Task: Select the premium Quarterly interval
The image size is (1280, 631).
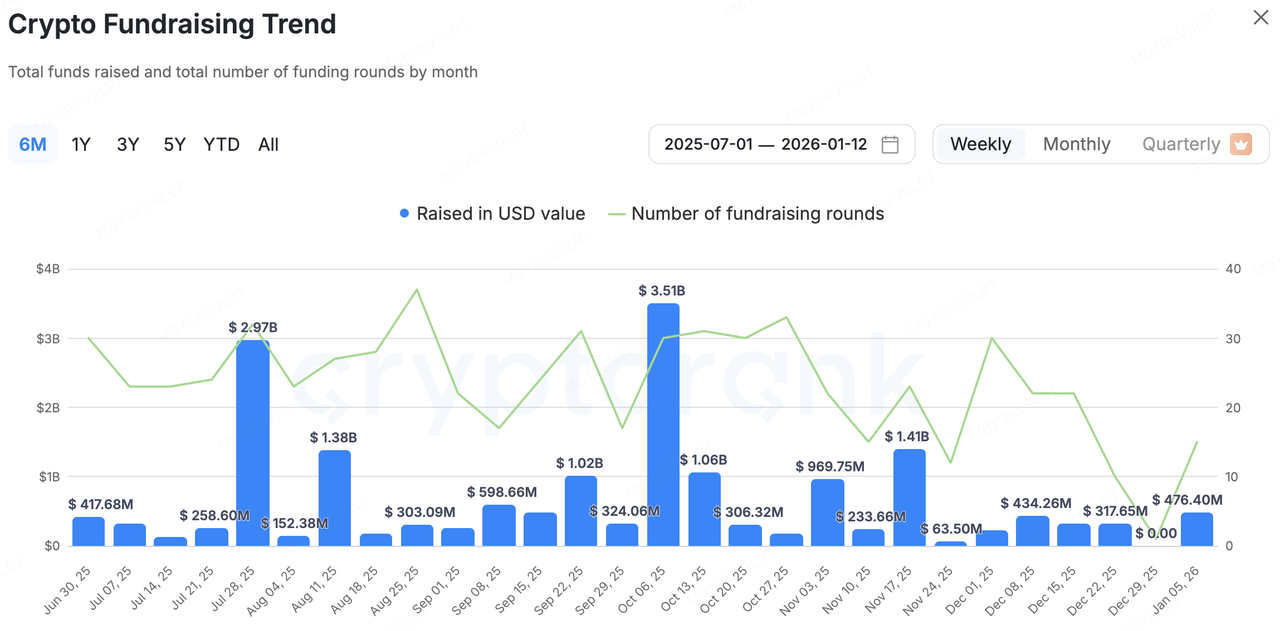Action: [1181, 144]
